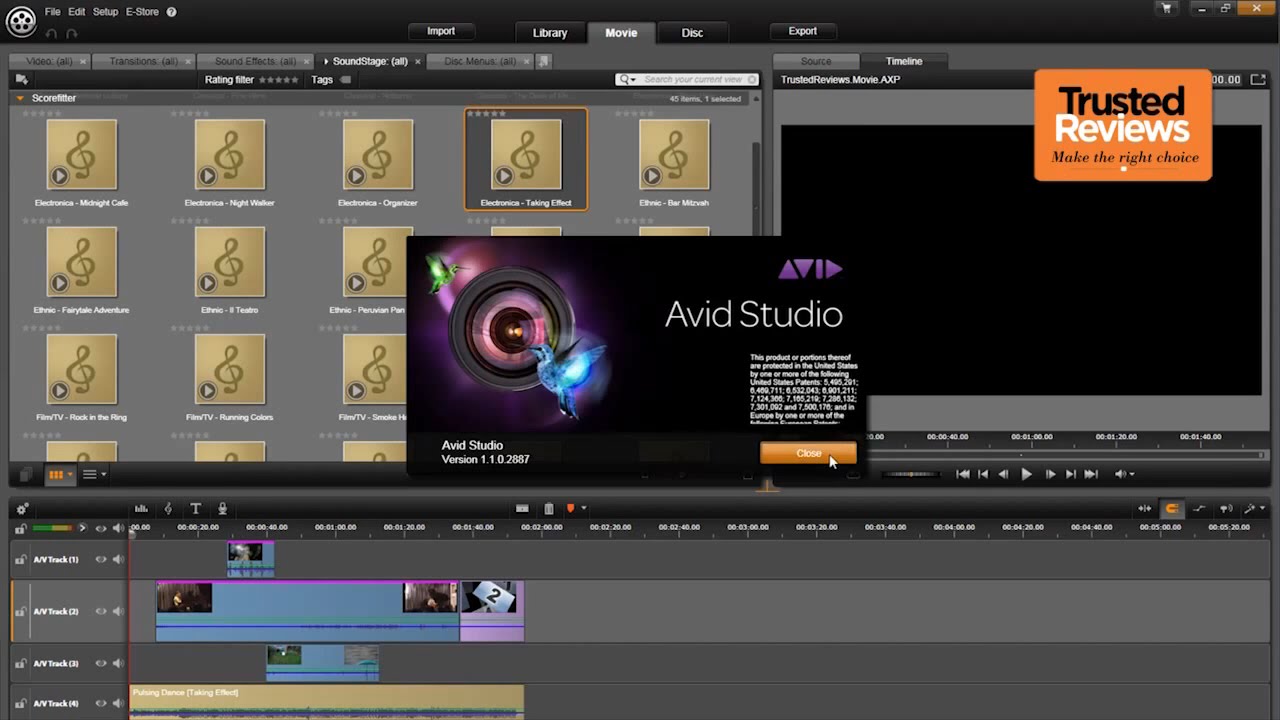Toggle trim mode icon on timeline toolbar
The image size is (1280, 720).
[1144, 509]
